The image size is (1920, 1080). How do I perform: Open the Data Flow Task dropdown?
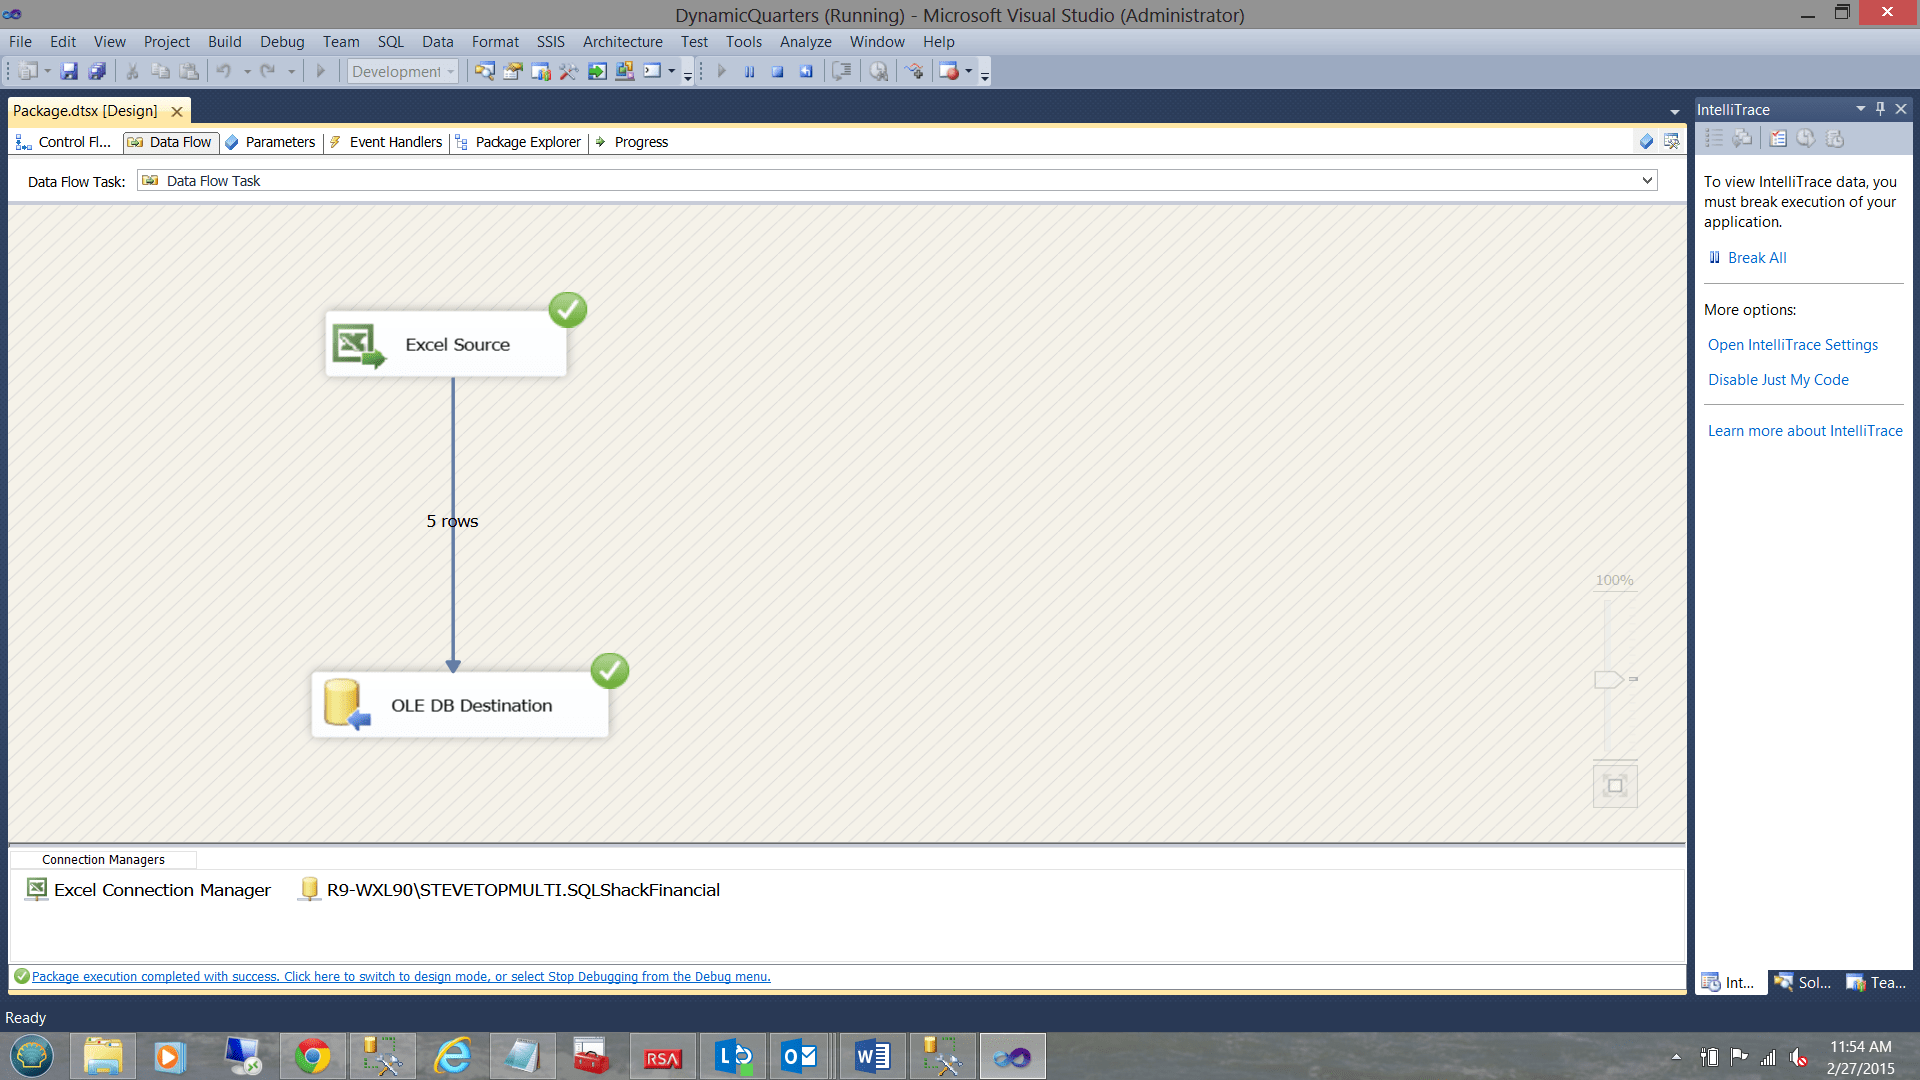[1648, 180]
